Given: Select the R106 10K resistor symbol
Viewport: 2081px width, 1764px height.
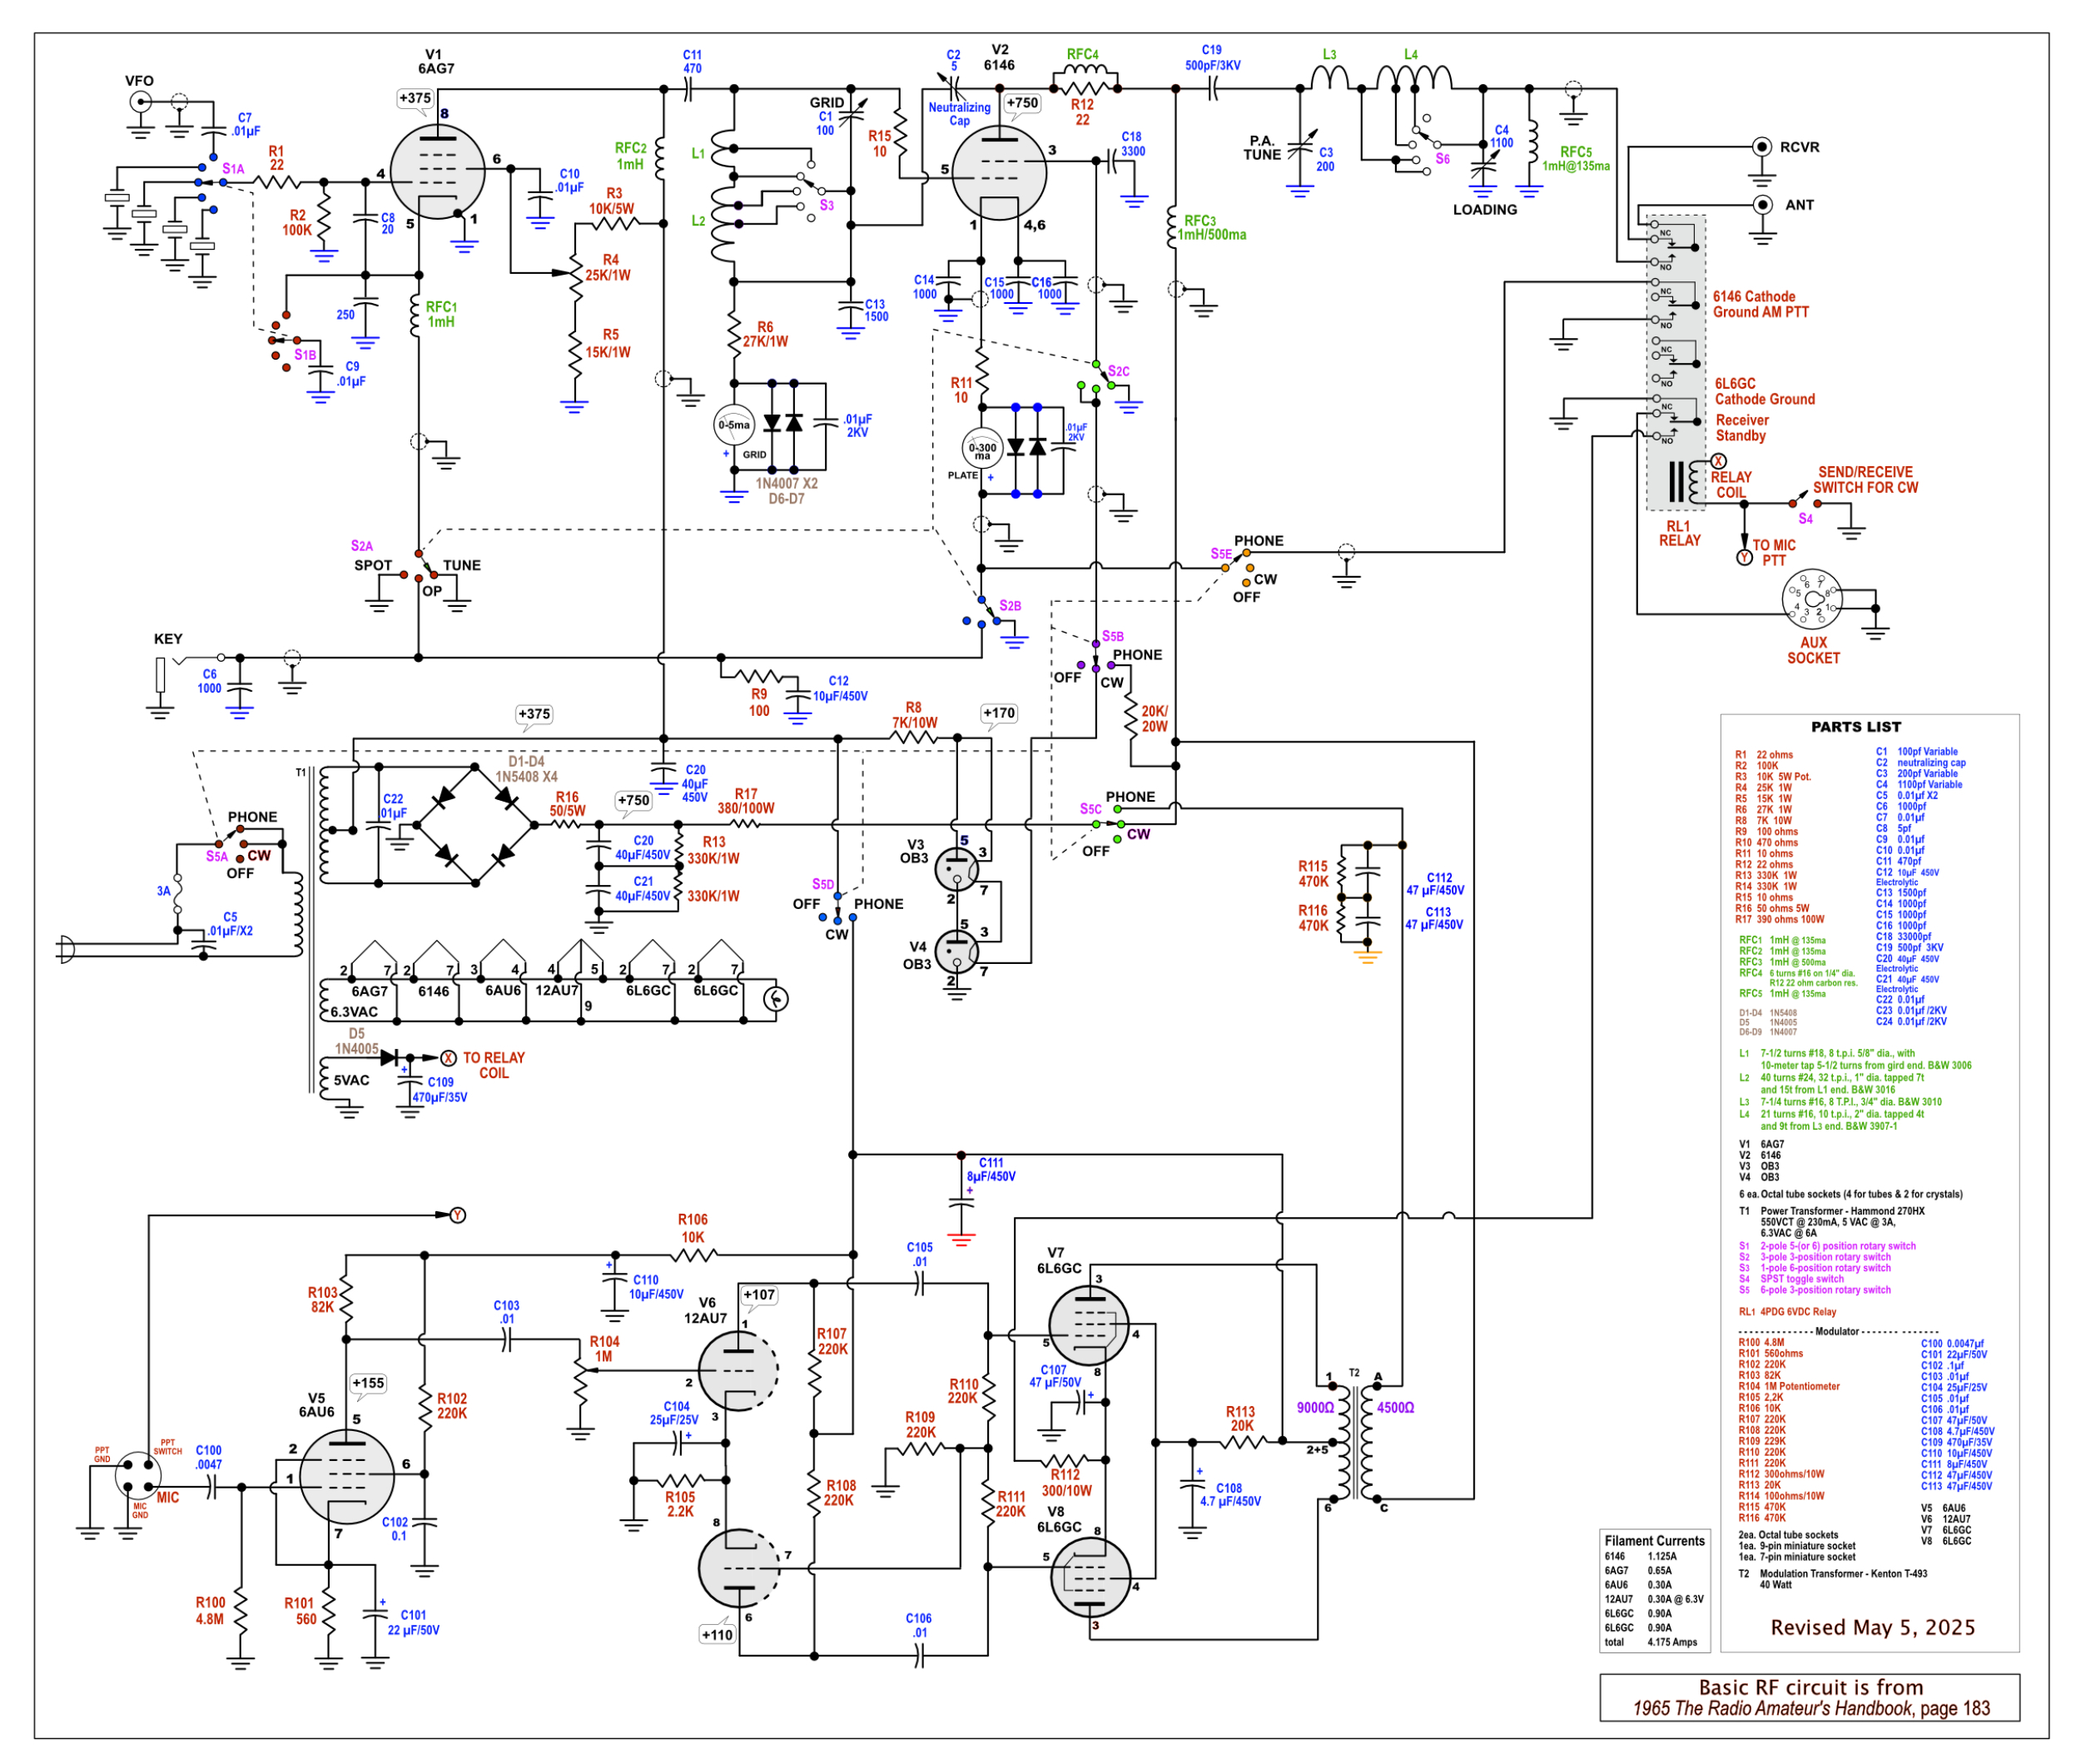Looking at the screenshot, I should pyautogui.click(x=693, y=1254).
